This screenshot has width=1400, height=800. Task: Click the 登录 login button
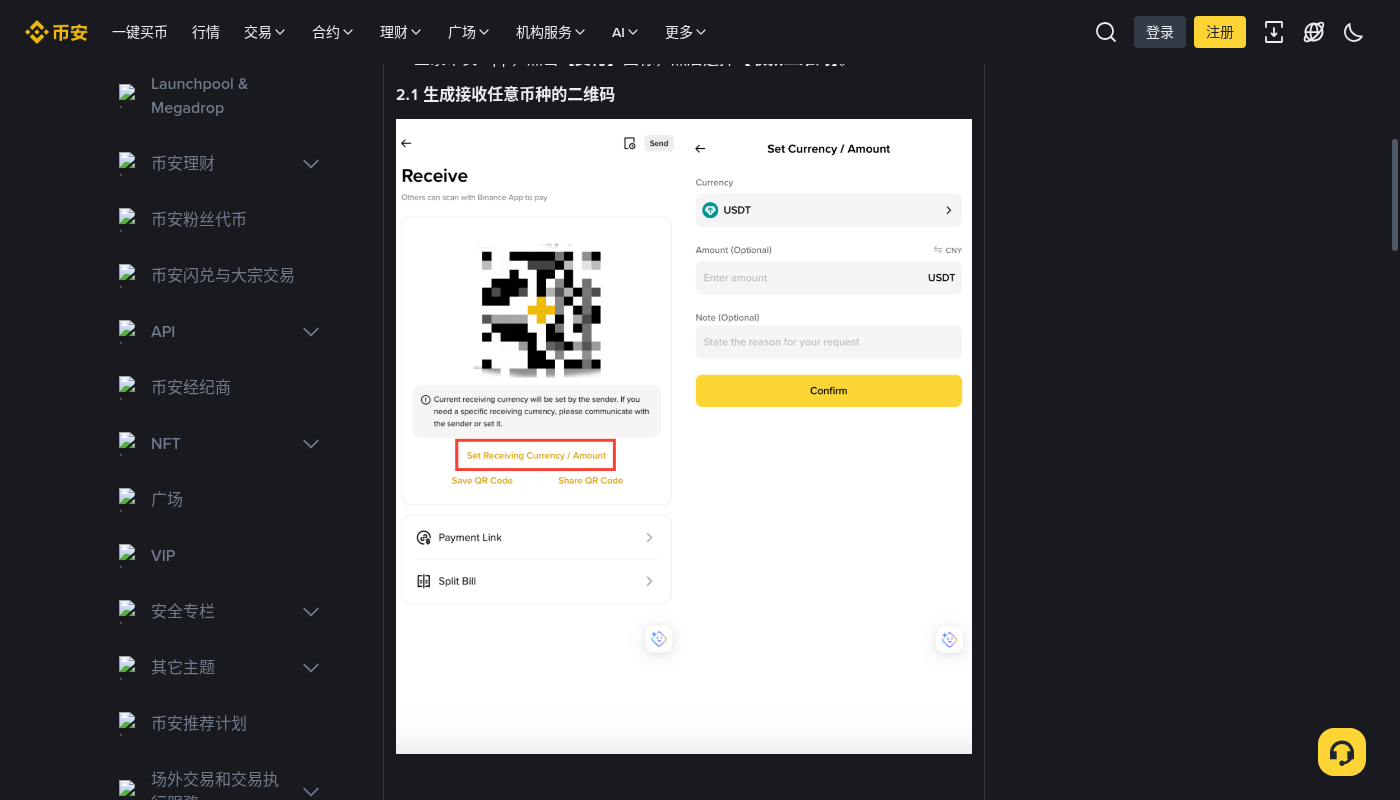click(1160, 32)
